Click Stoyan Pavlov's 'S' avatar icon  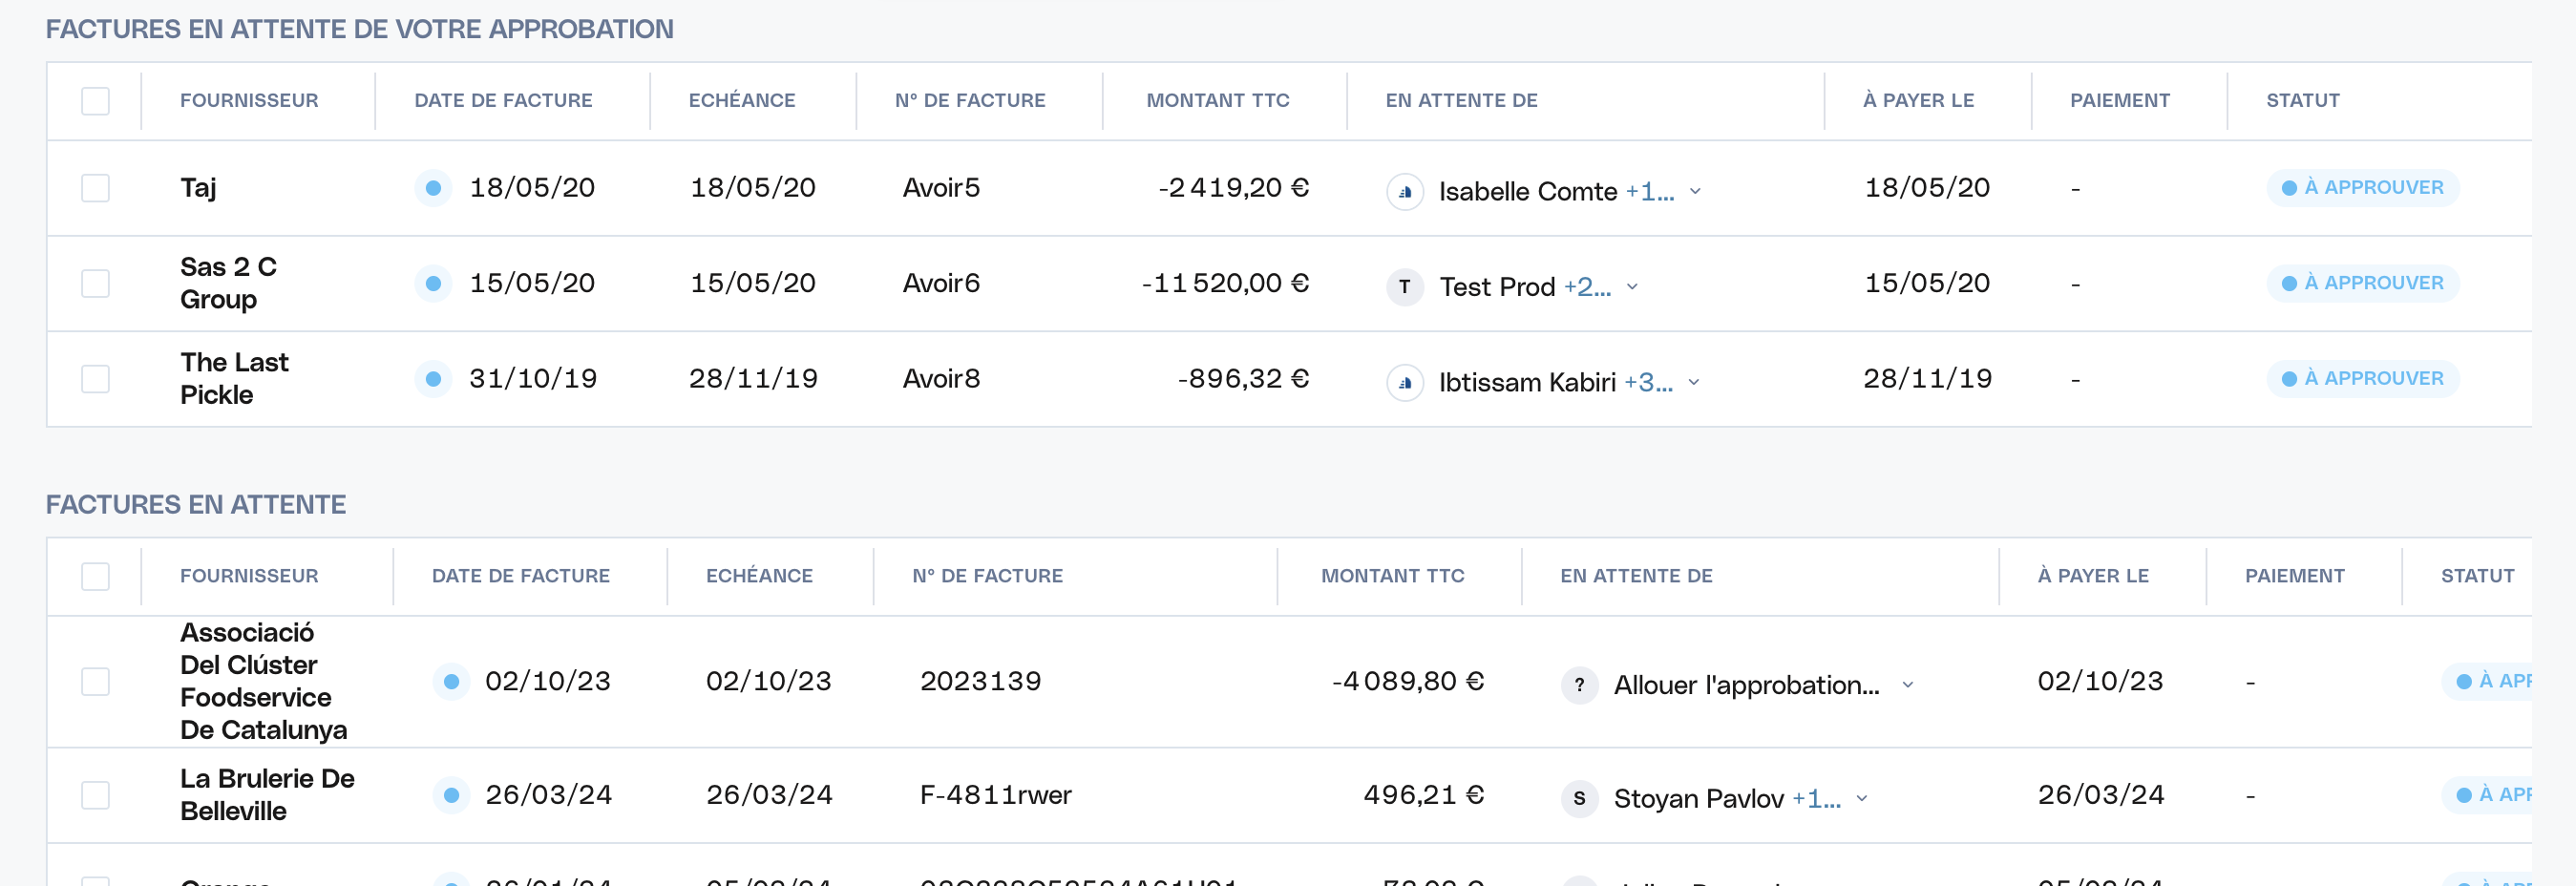(1579, 798)
